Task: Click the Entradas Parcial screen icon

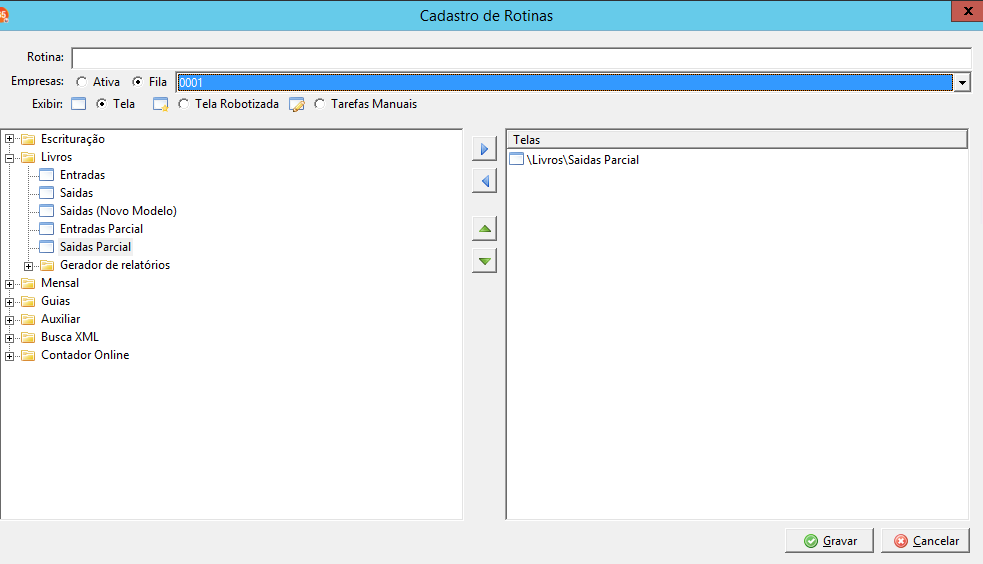Action: [x=46, y=229]
